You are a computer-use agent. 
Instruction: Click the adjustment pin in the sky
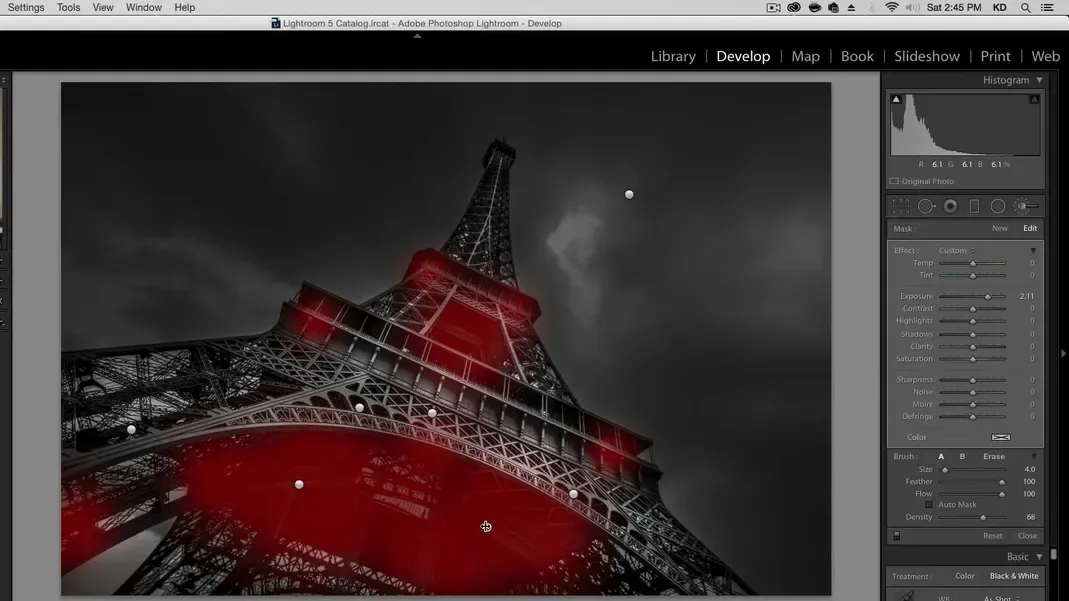coord(629,195)
